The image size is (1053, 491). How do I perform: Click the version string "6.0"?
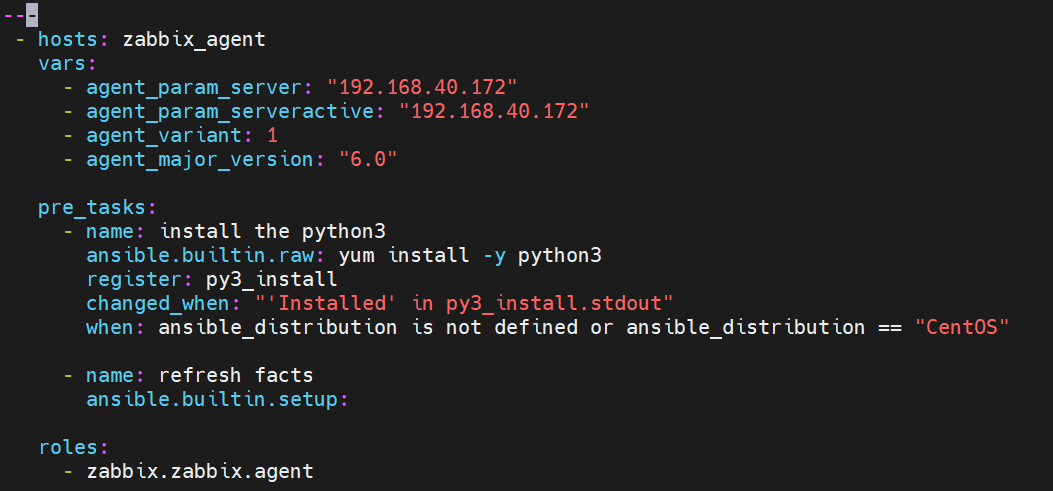click(368, 159)
